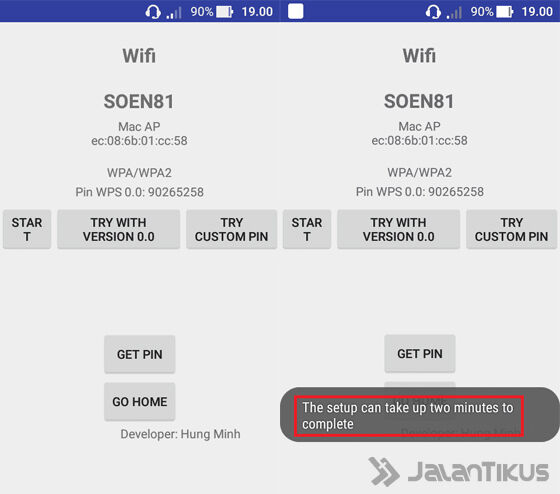Tap Pin WPS 0.0: 90265258 on left screen

[x=140, y=192]
